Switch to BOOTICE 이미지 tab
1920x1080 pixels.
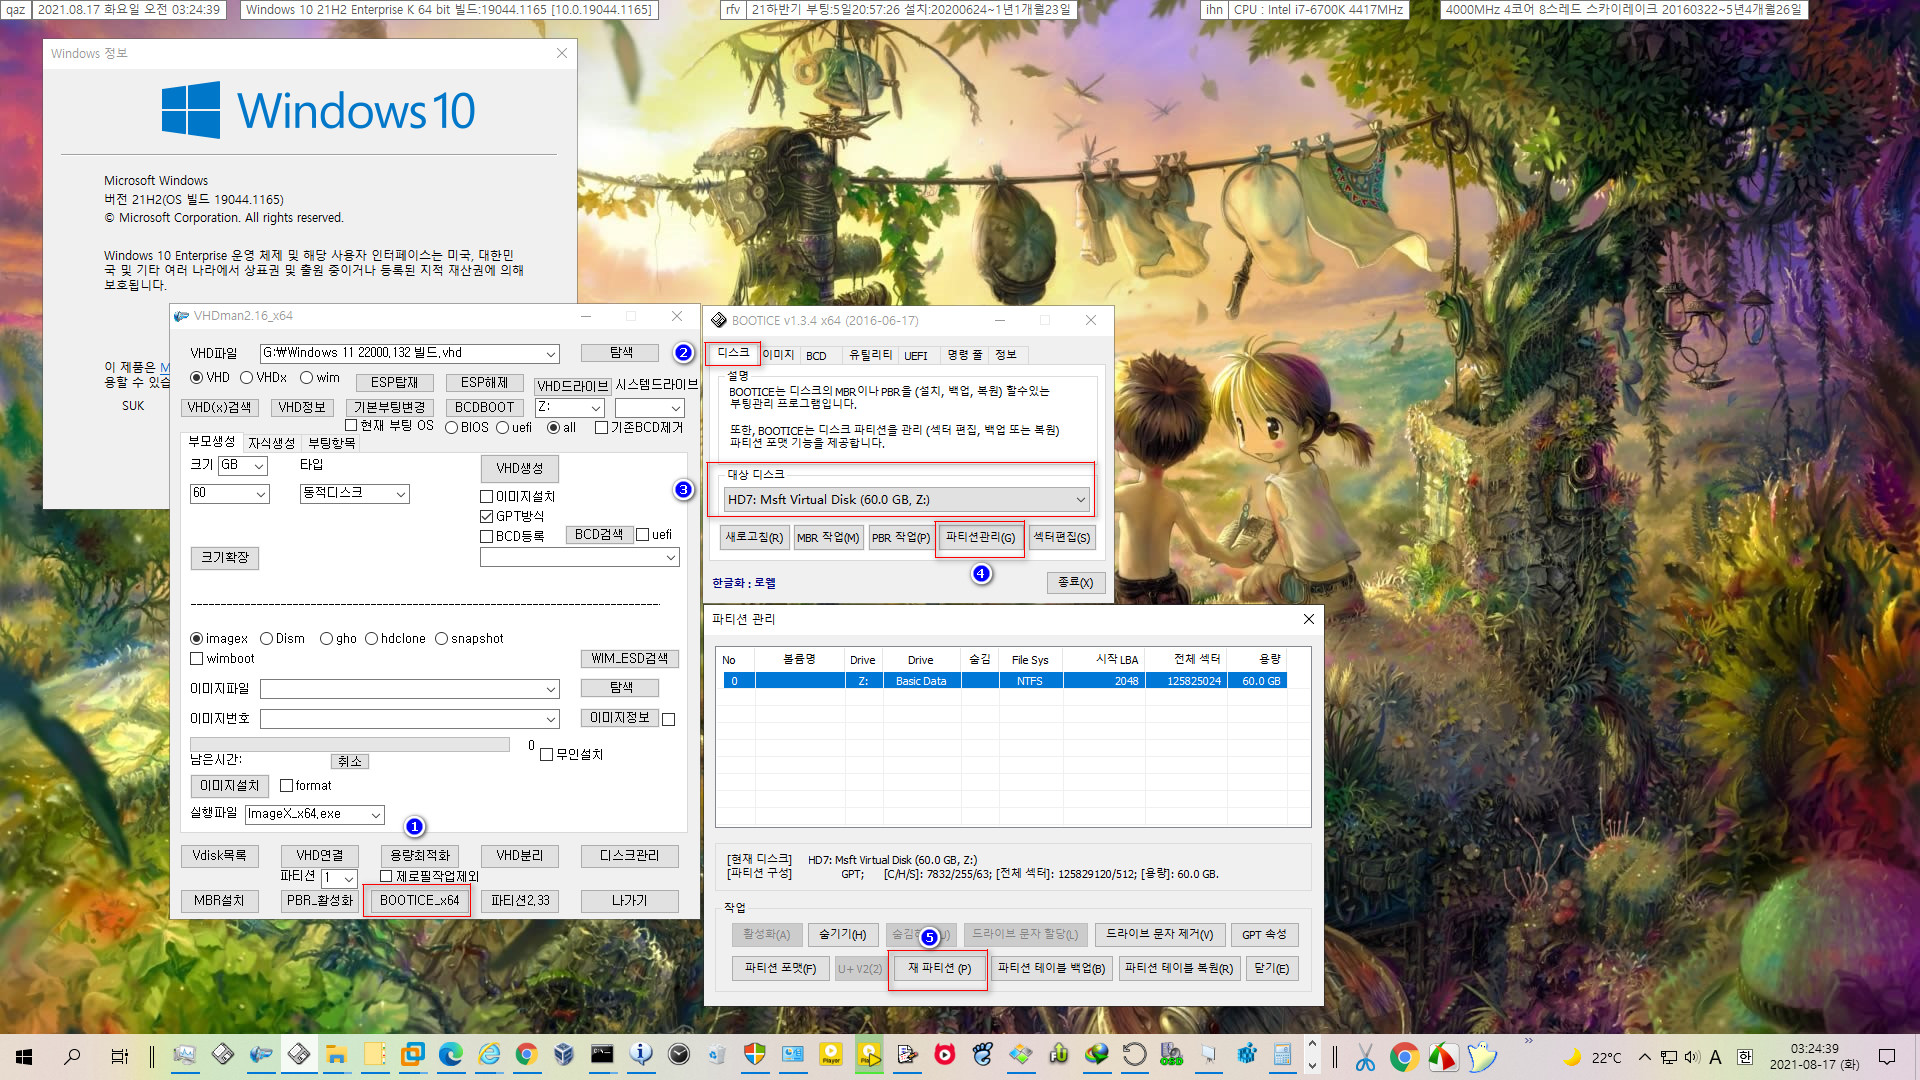[x=777, y=355]
